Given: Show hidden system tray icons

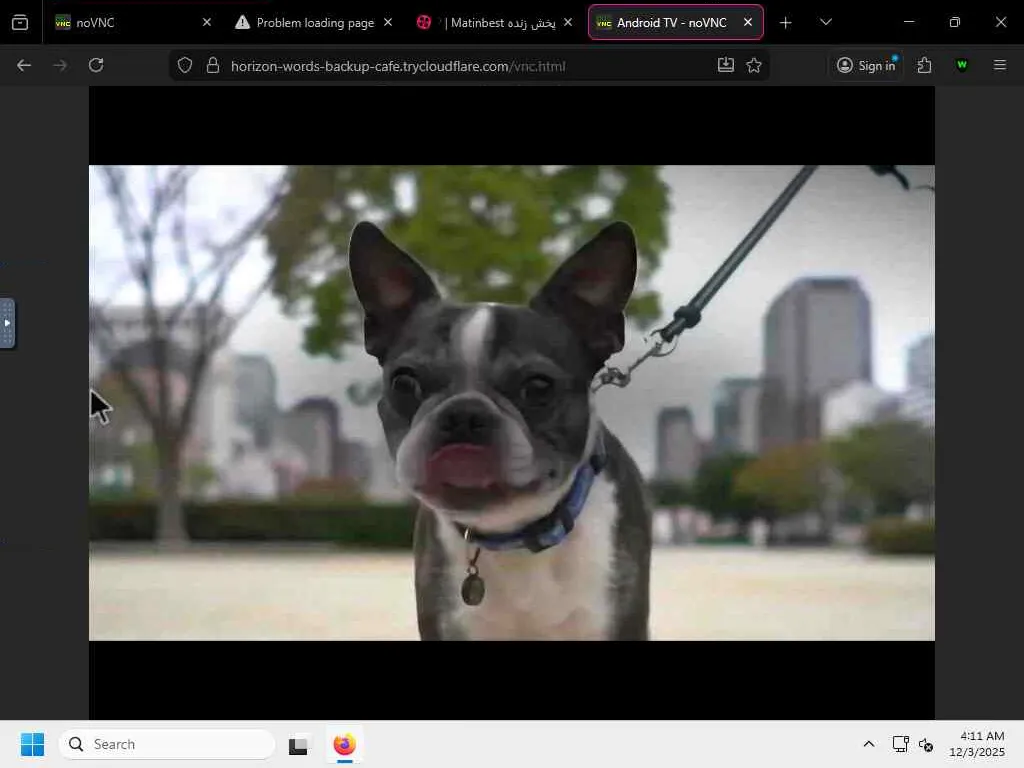Looking at the screenshot, I should [x=868, y=744].
